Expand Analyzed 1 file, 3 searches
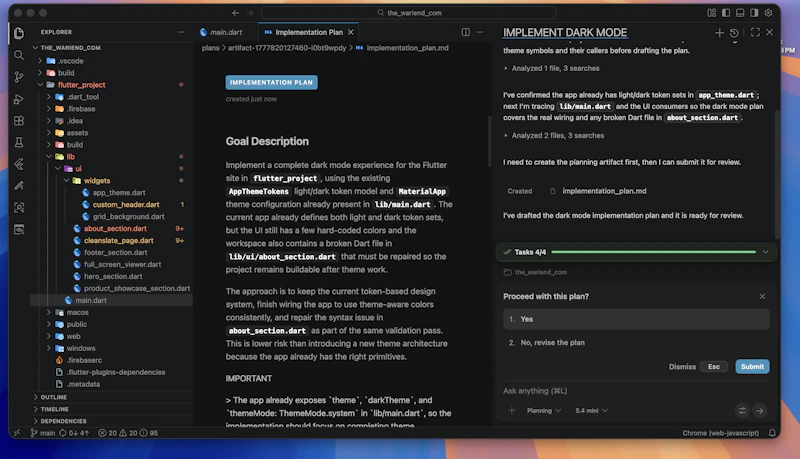The height and width of the screenshot is (459, 800). (x=552, y=68)
